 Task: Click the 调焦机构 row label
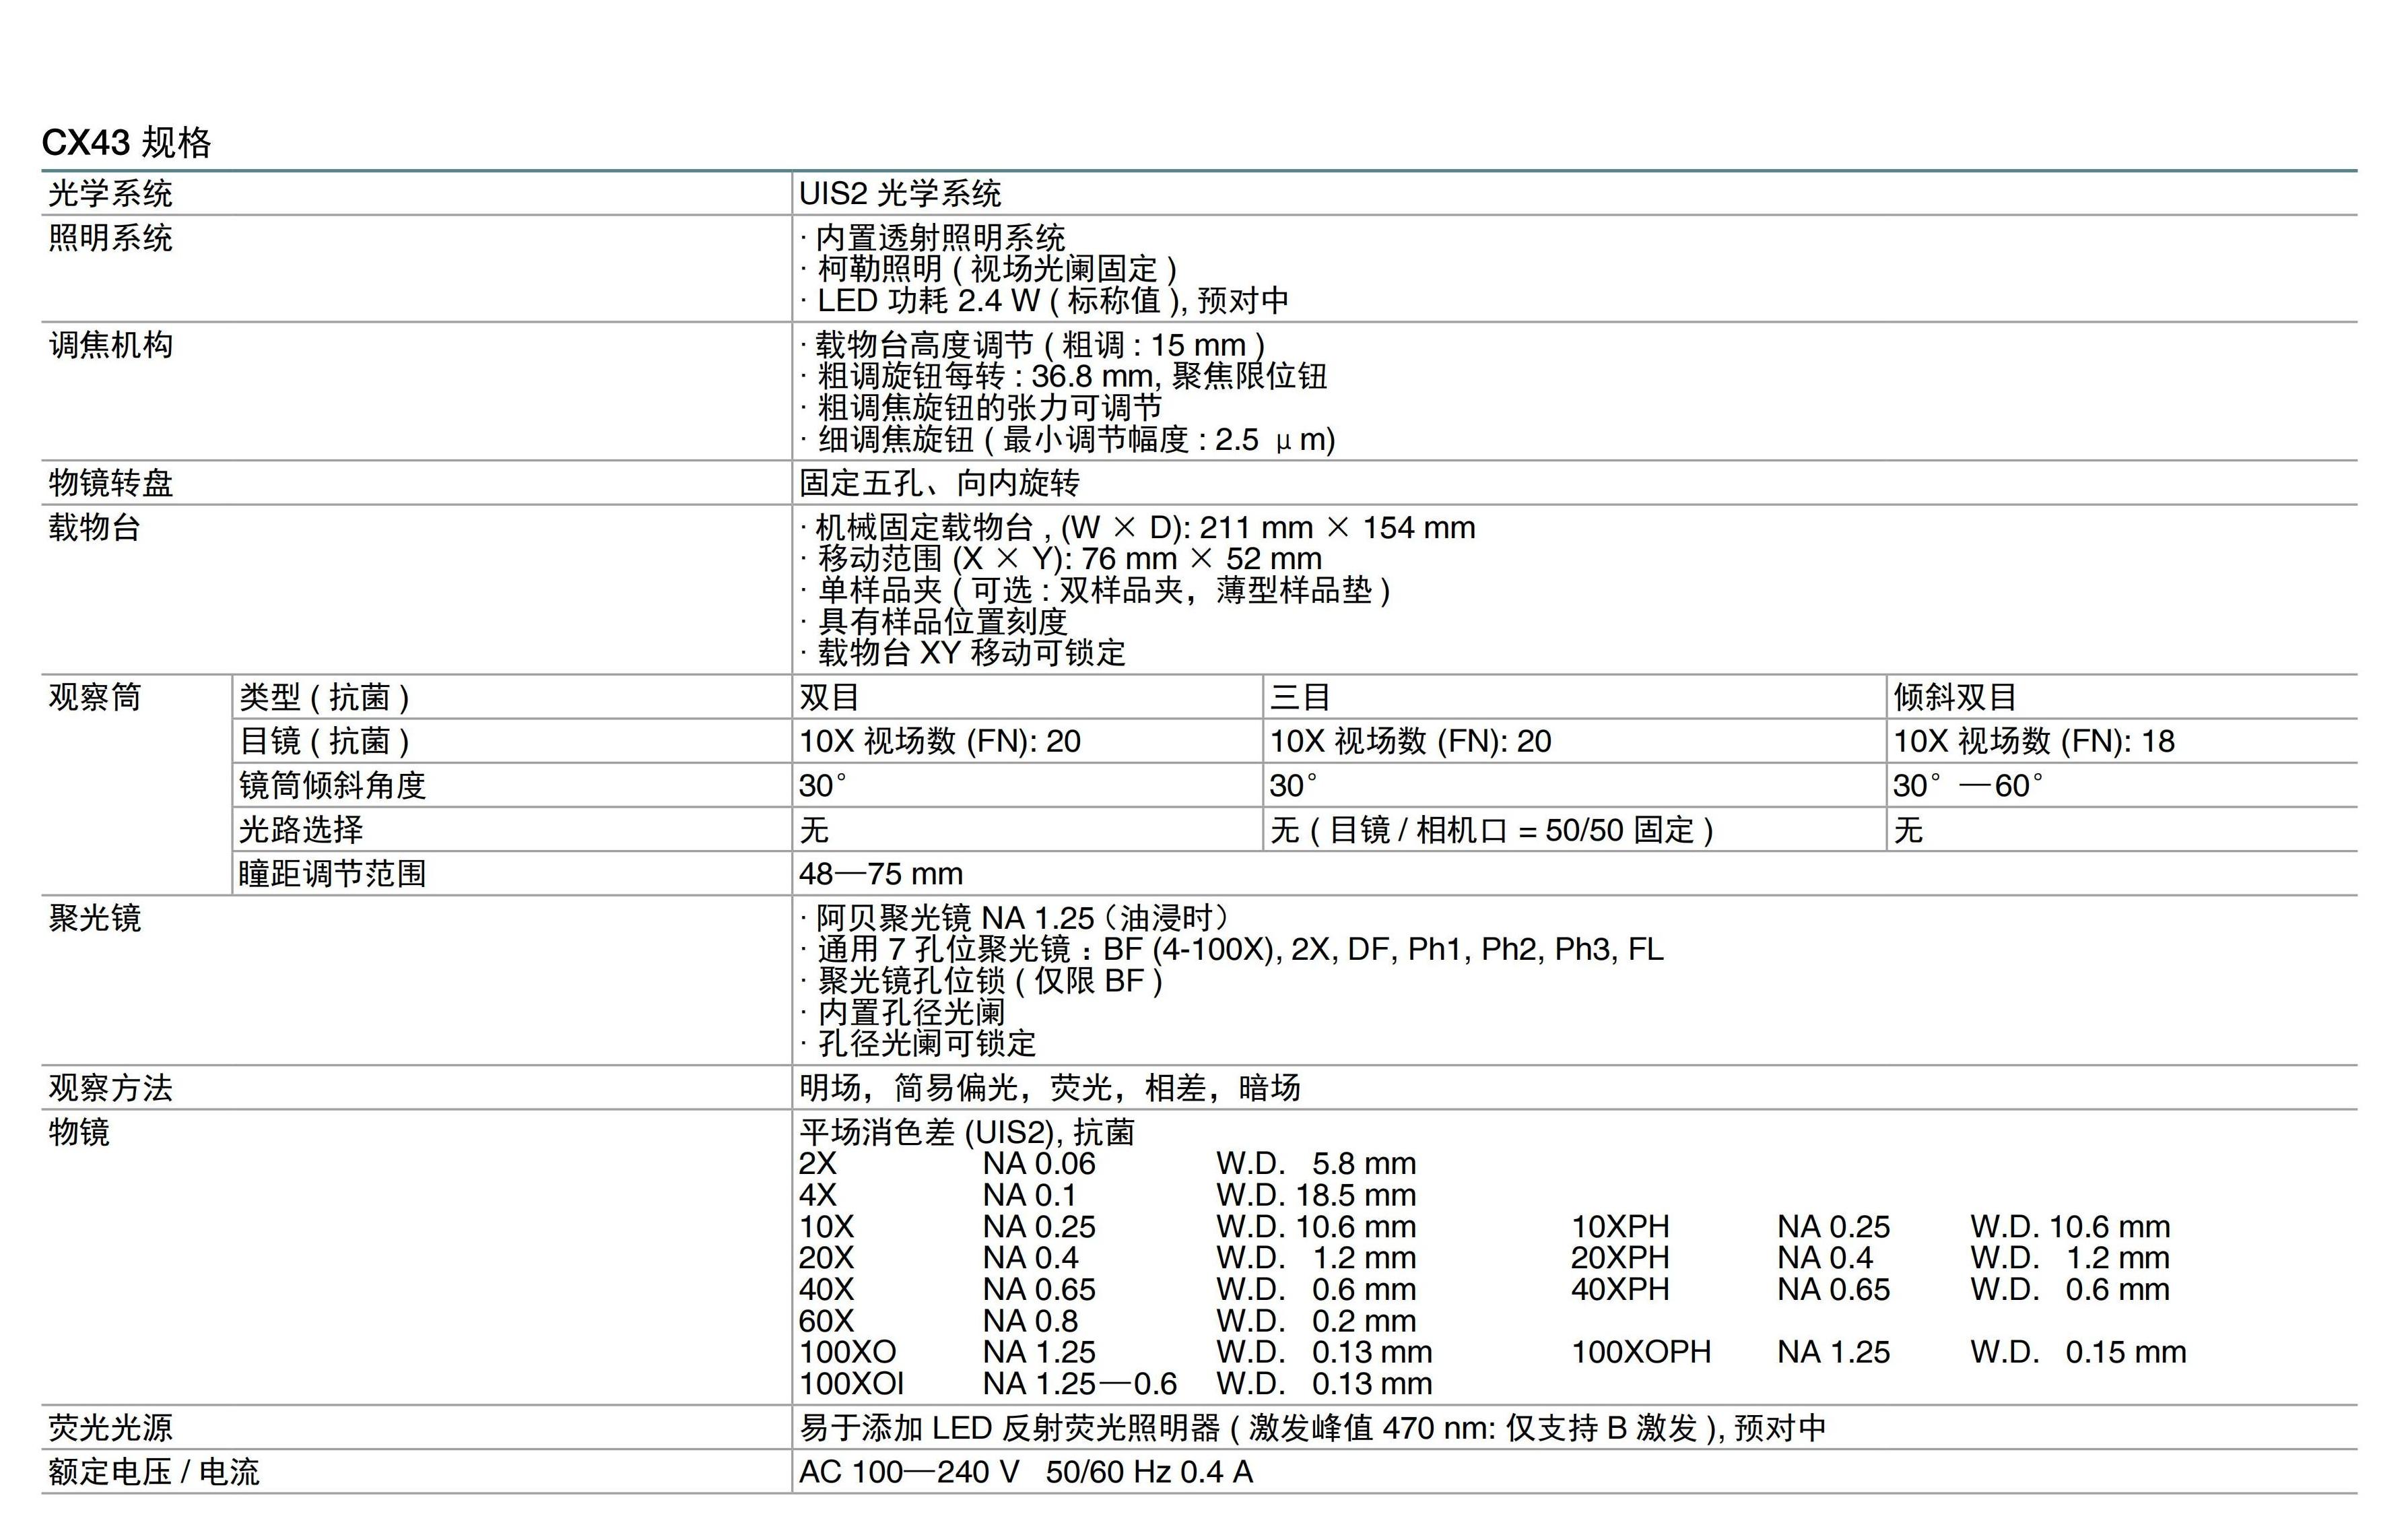(x=110, y=345)
